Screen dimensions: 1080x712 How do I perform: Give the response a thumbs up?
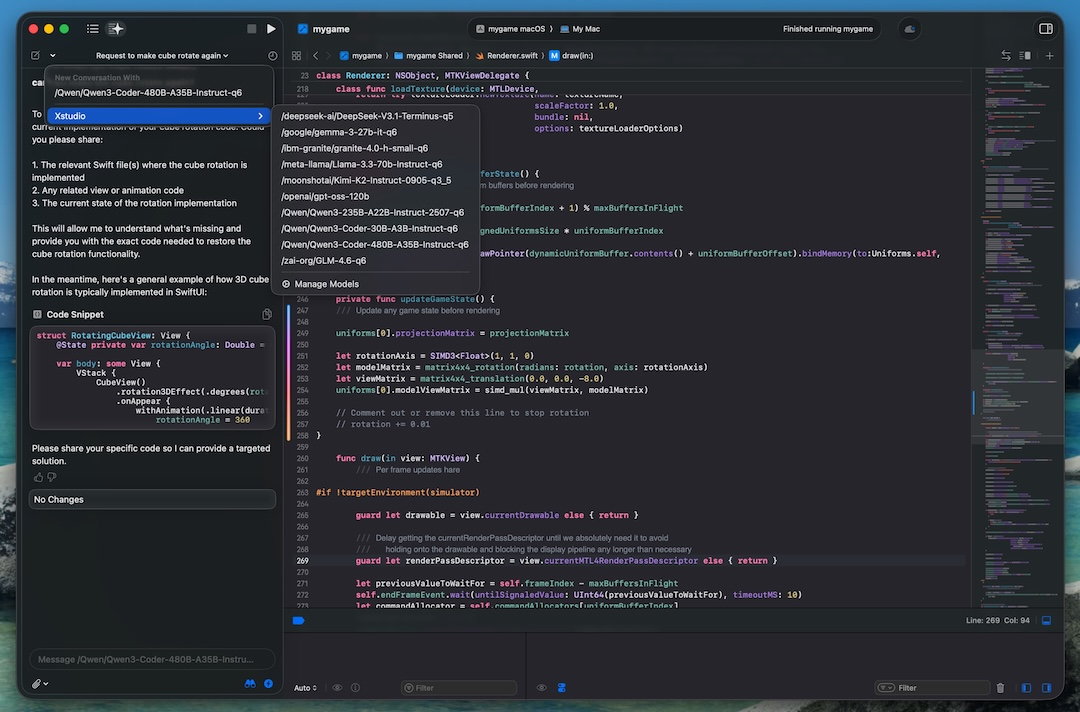tap(38, 477)
